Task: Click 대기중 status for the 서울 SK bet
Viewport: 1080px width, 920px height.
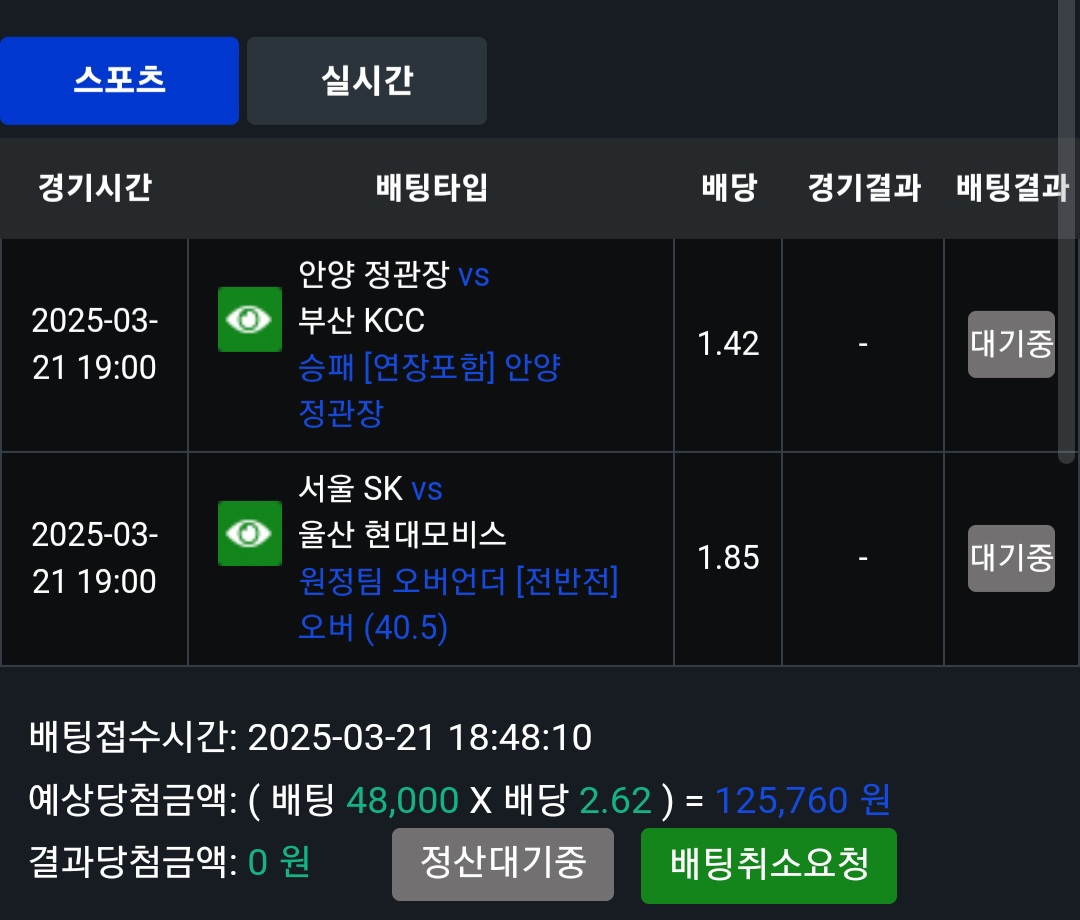Action: 1011,558
